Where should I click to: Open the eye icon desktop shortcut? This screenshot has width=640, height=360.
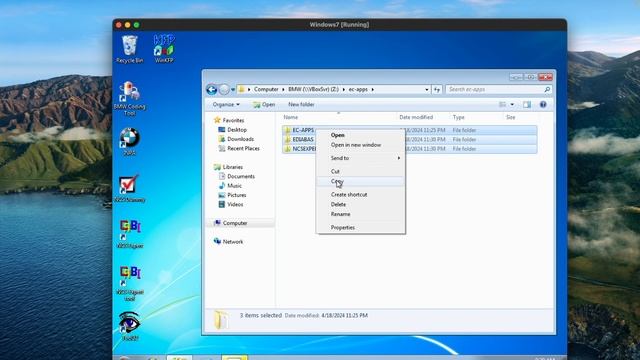129,326
